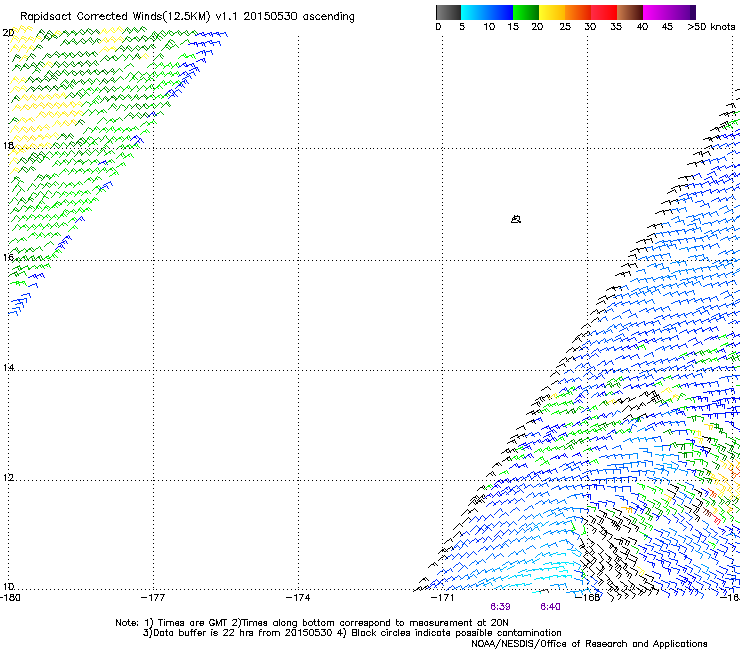The image size is (740, 650).
Task: Click the legend label '45'
Action: tap(667, 27)
